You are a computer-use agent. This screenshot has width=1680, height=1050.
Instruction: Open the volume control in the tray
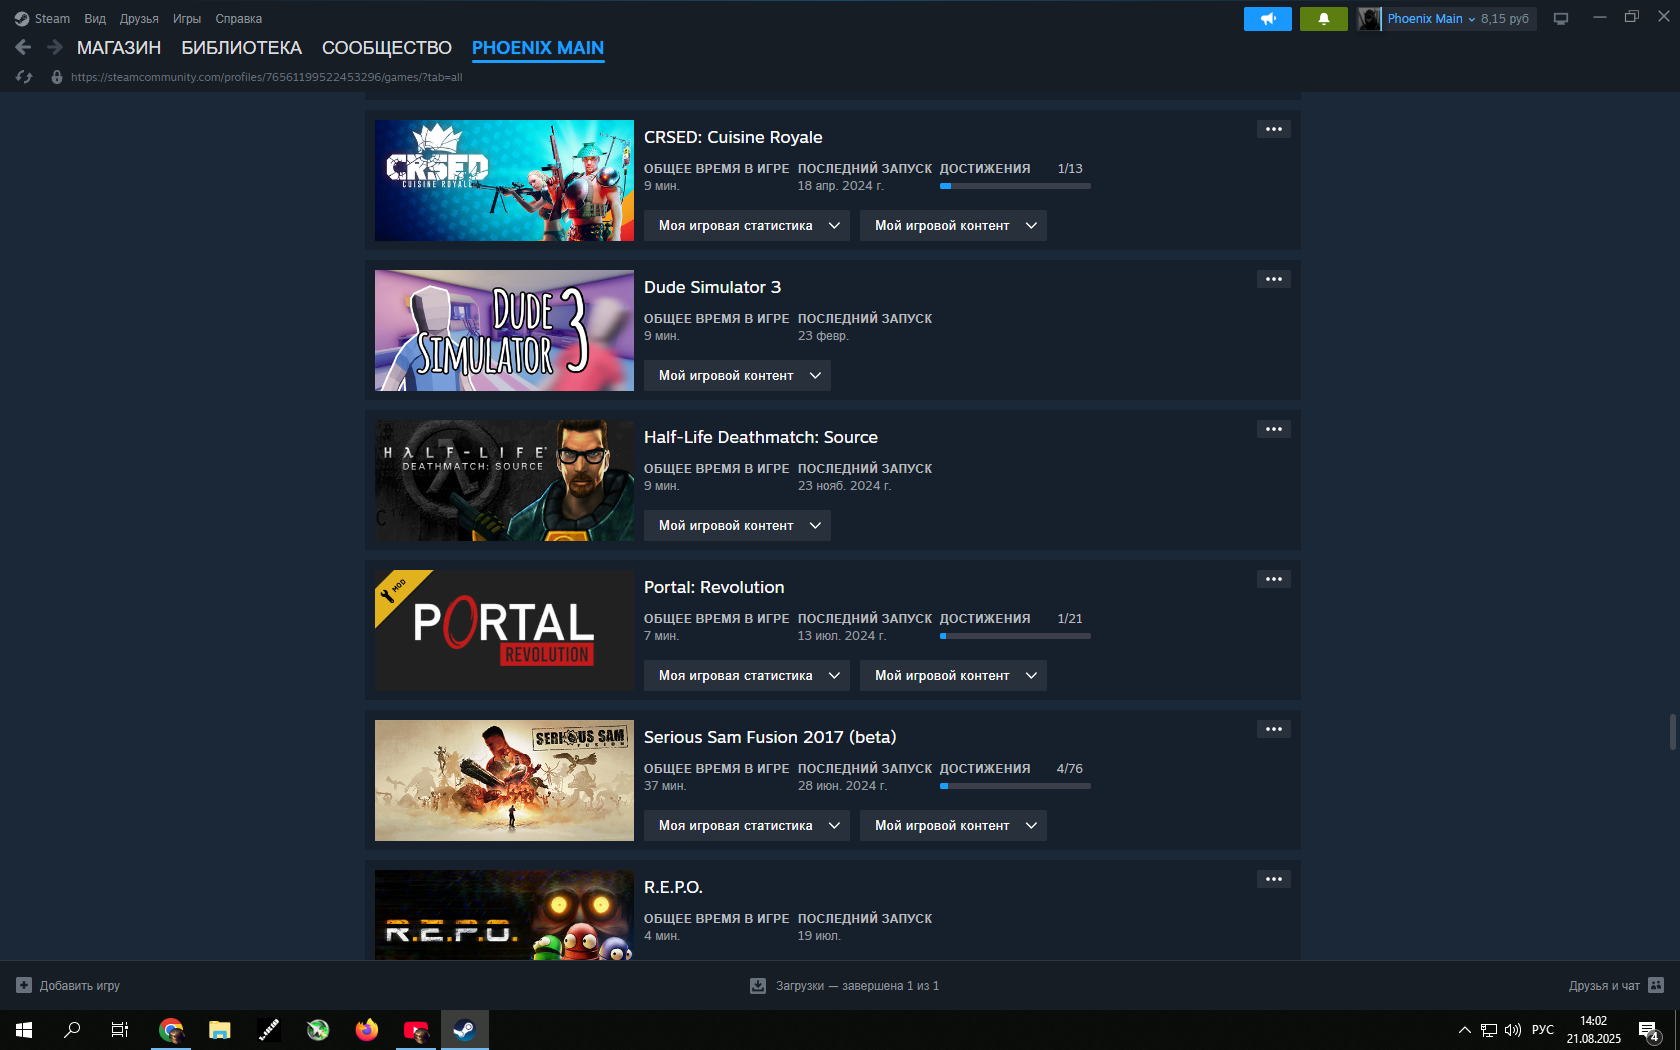[x=1513, y=1030]
